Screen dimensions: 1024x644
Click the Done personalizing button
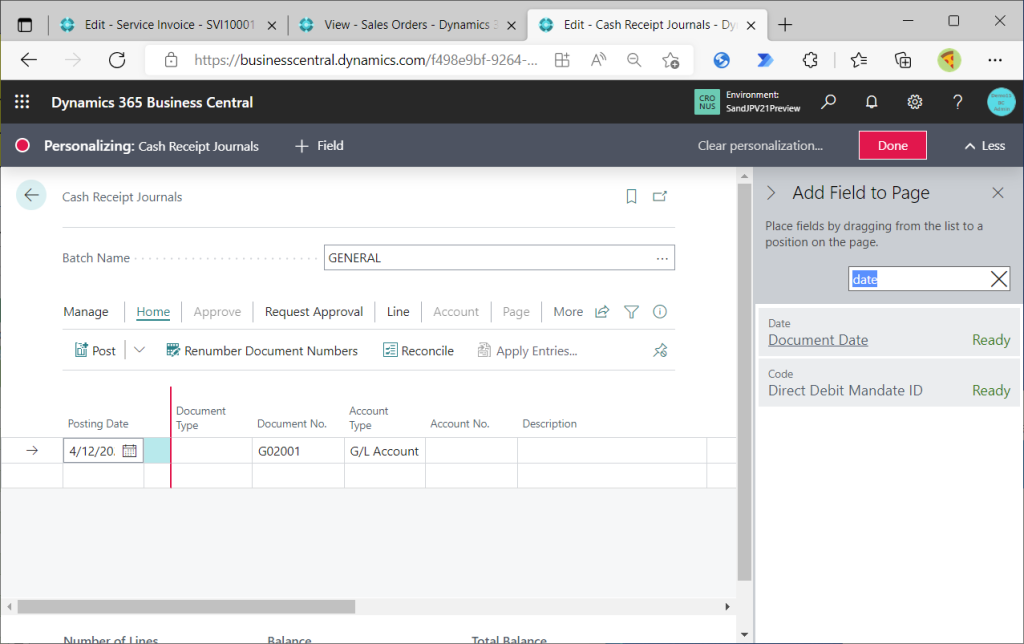coord(892,145)
